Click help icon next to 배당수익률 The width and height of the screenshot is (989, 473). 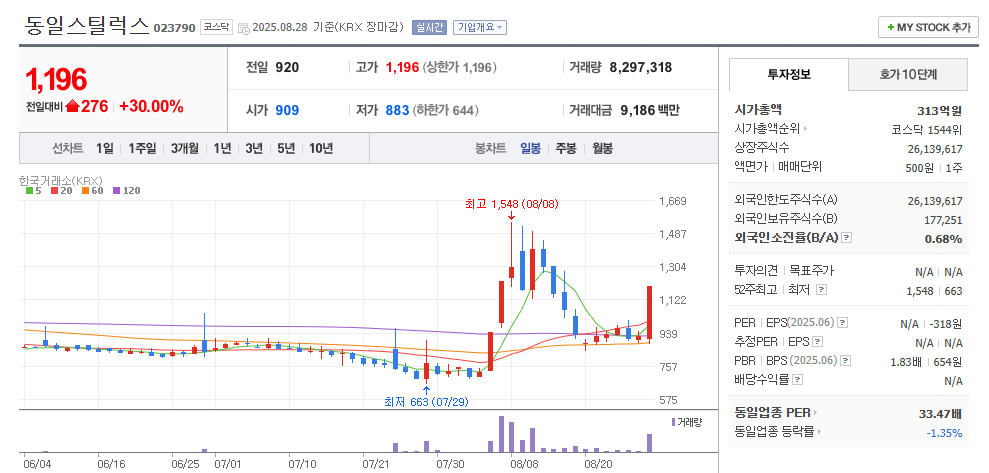pos(798,380)
